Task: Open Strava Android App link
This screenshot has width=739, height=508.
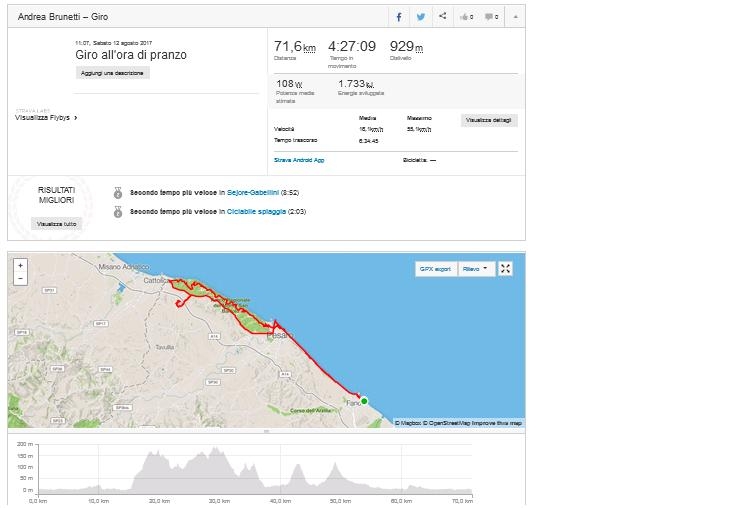Action: pos(299,160)
